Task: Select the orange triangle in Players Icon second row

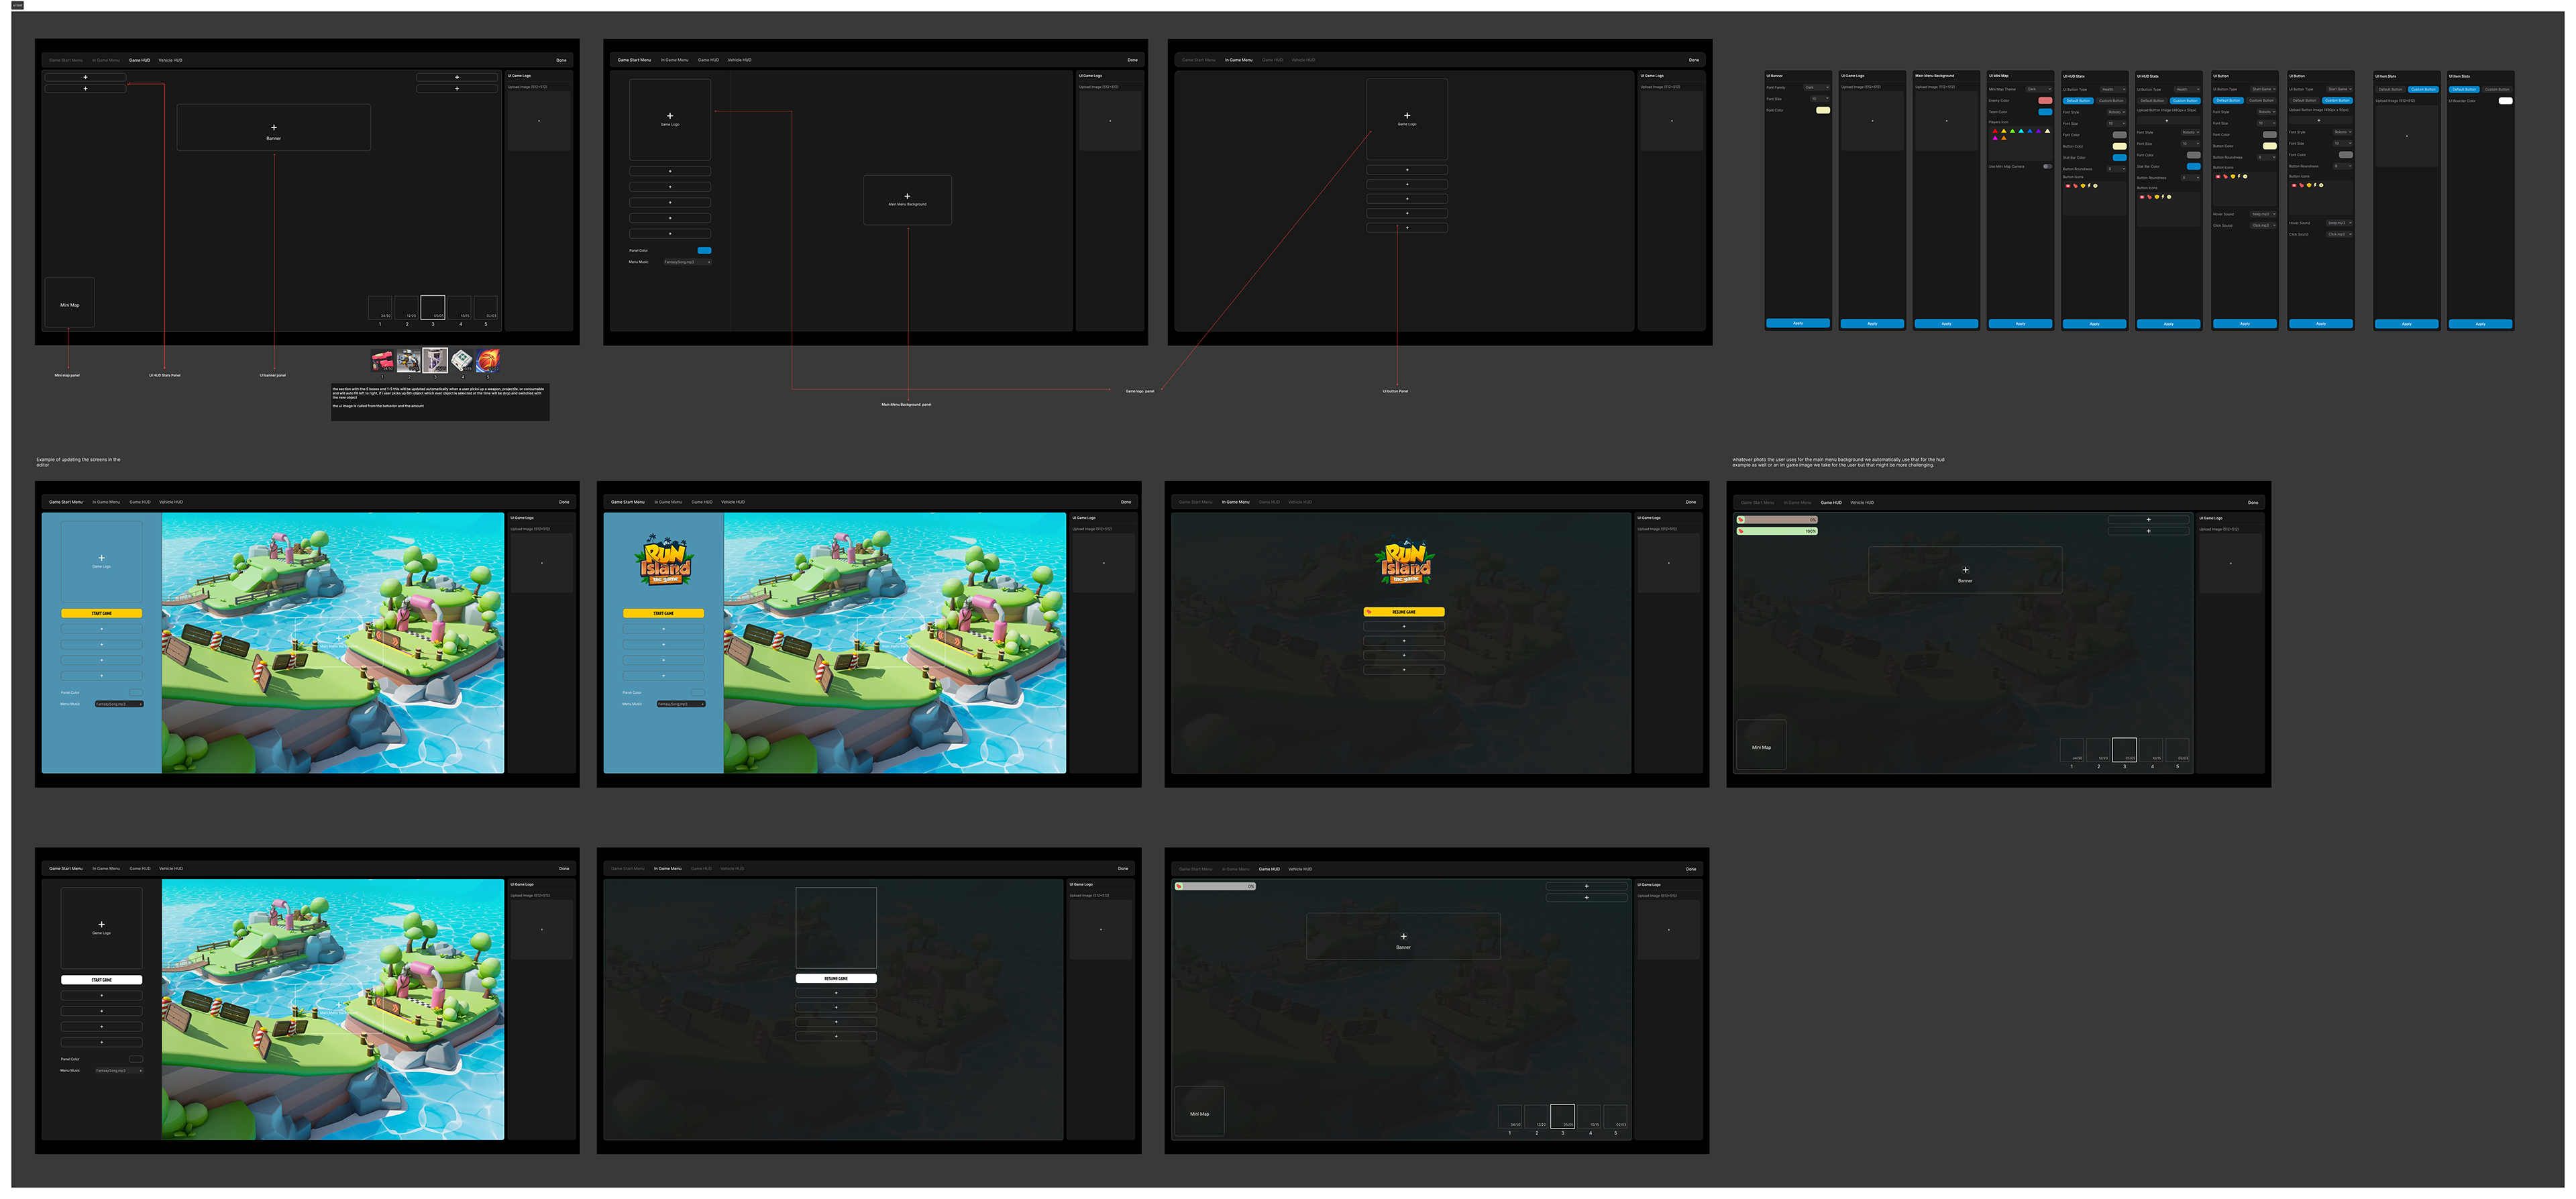Action: [x=2004, y=138]
